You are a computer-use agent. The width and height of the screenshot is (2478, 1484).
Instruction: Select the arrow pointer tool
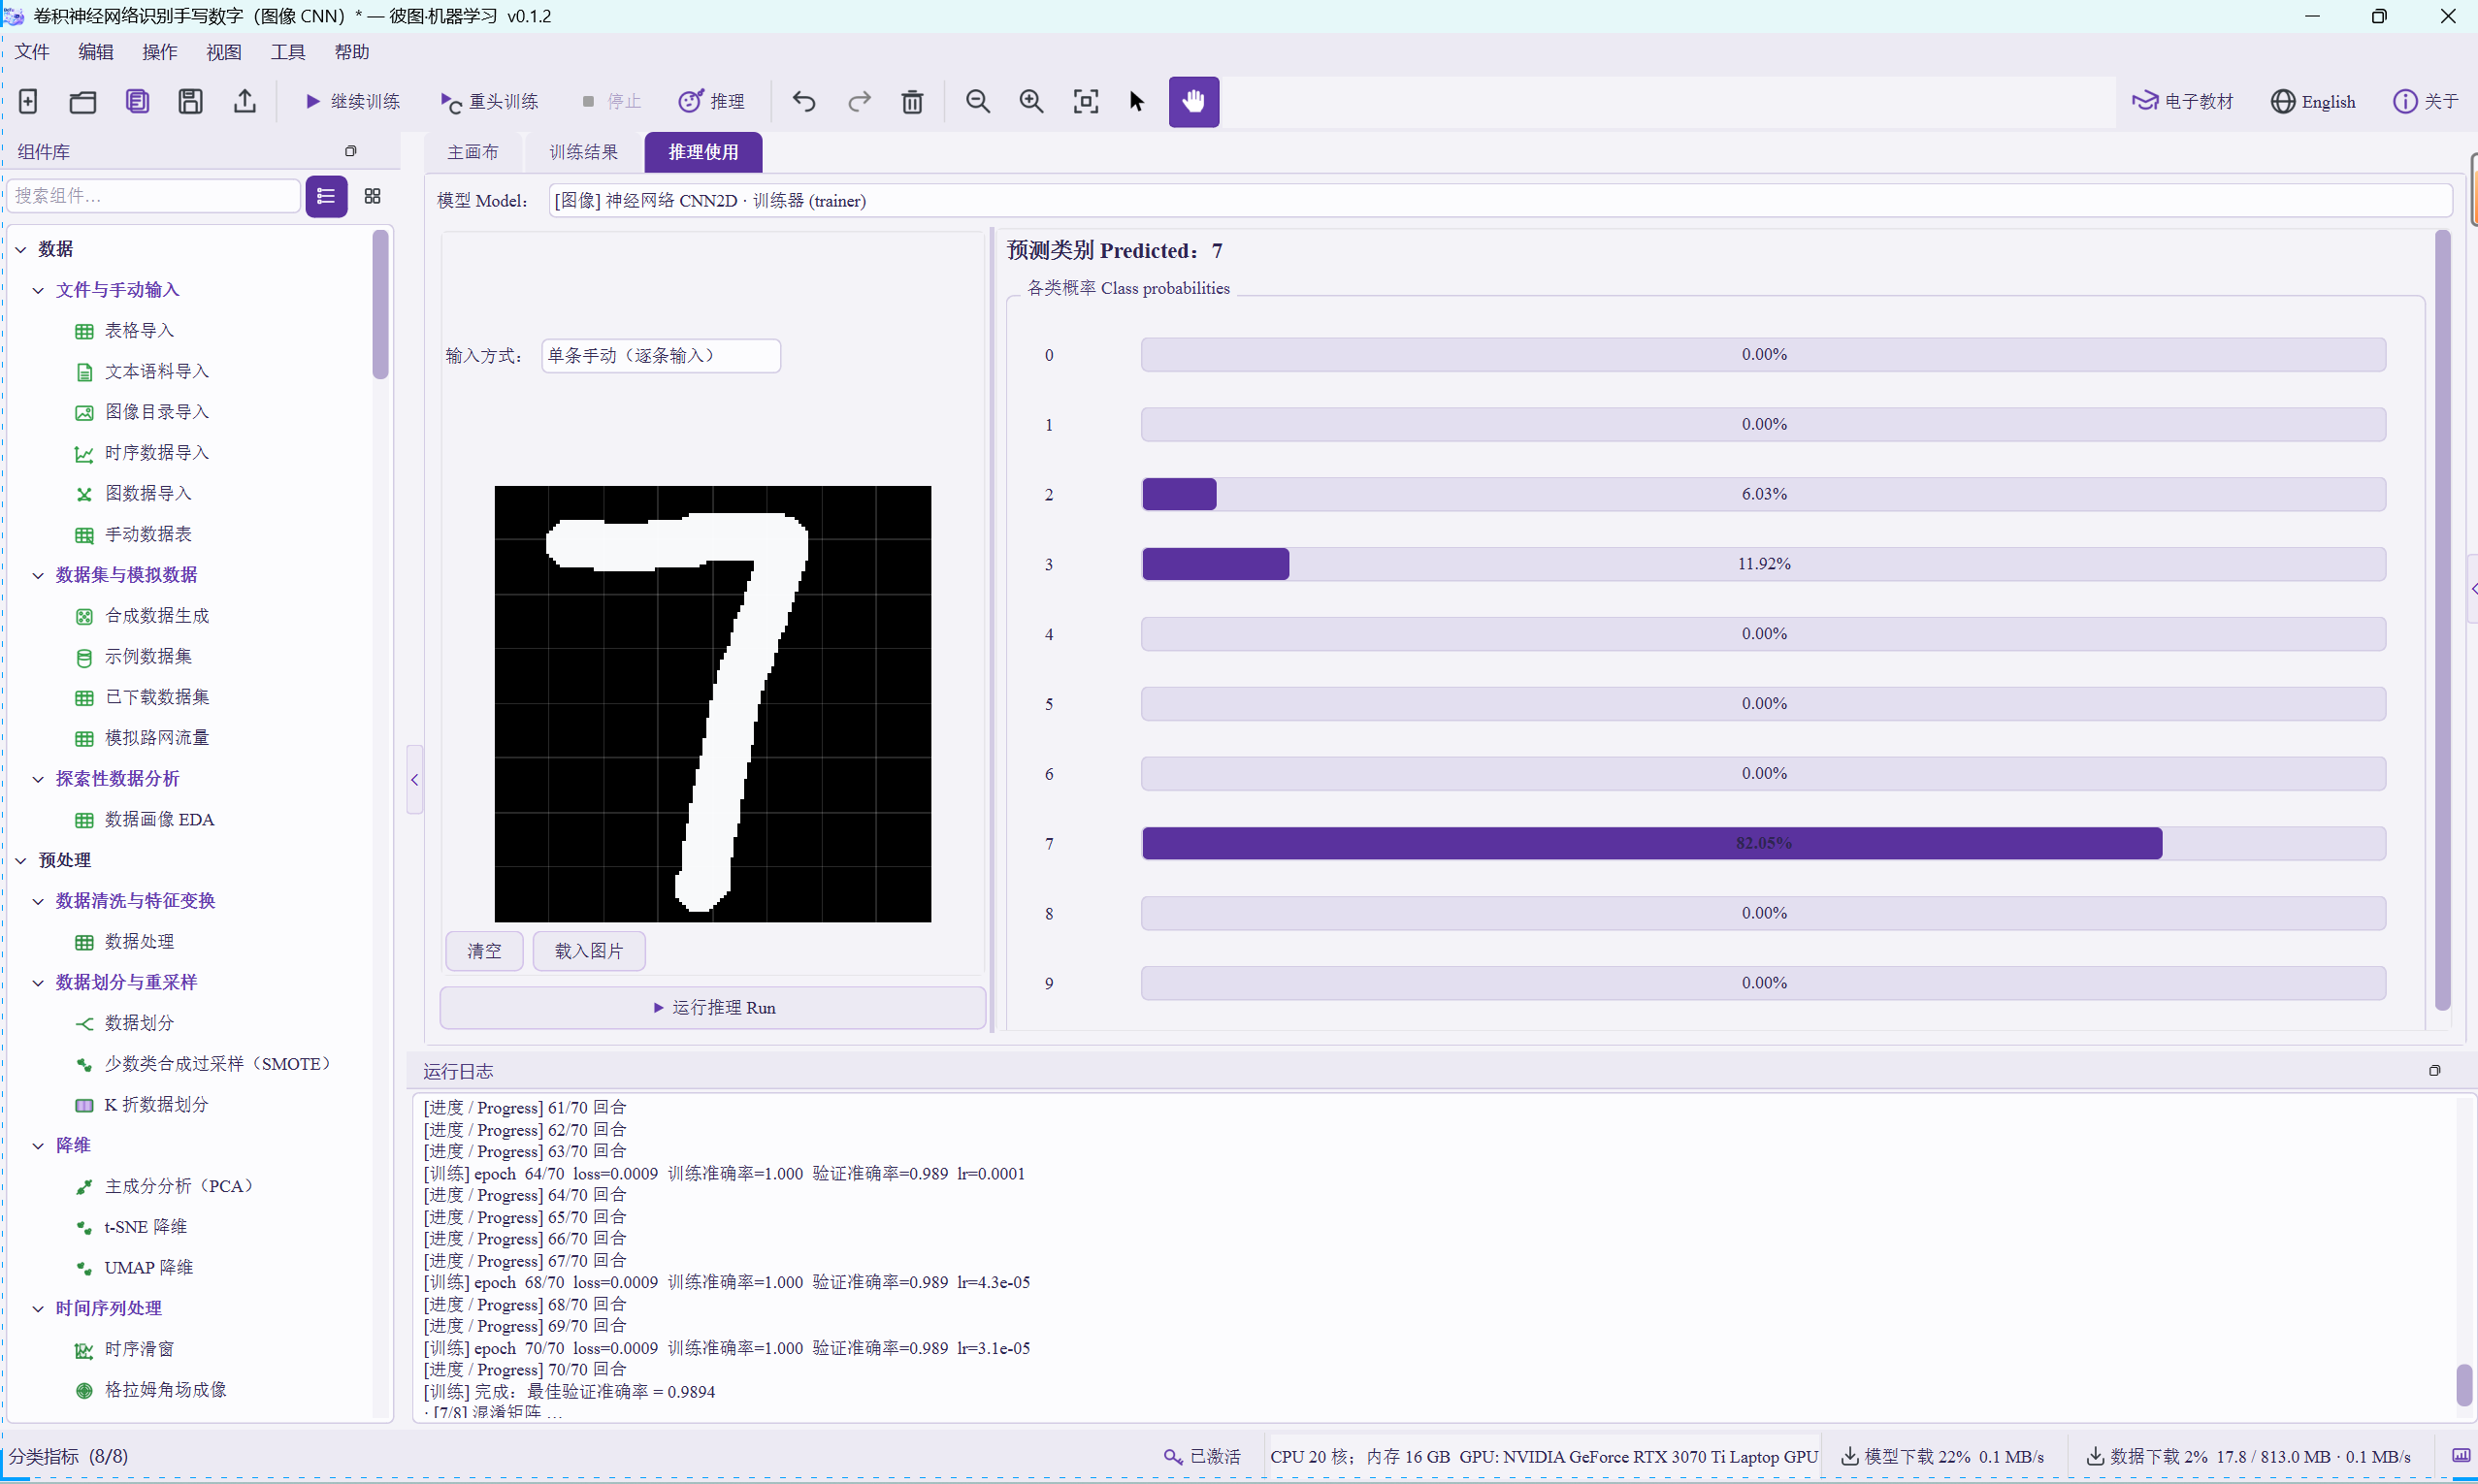[x=1137, y=101]
